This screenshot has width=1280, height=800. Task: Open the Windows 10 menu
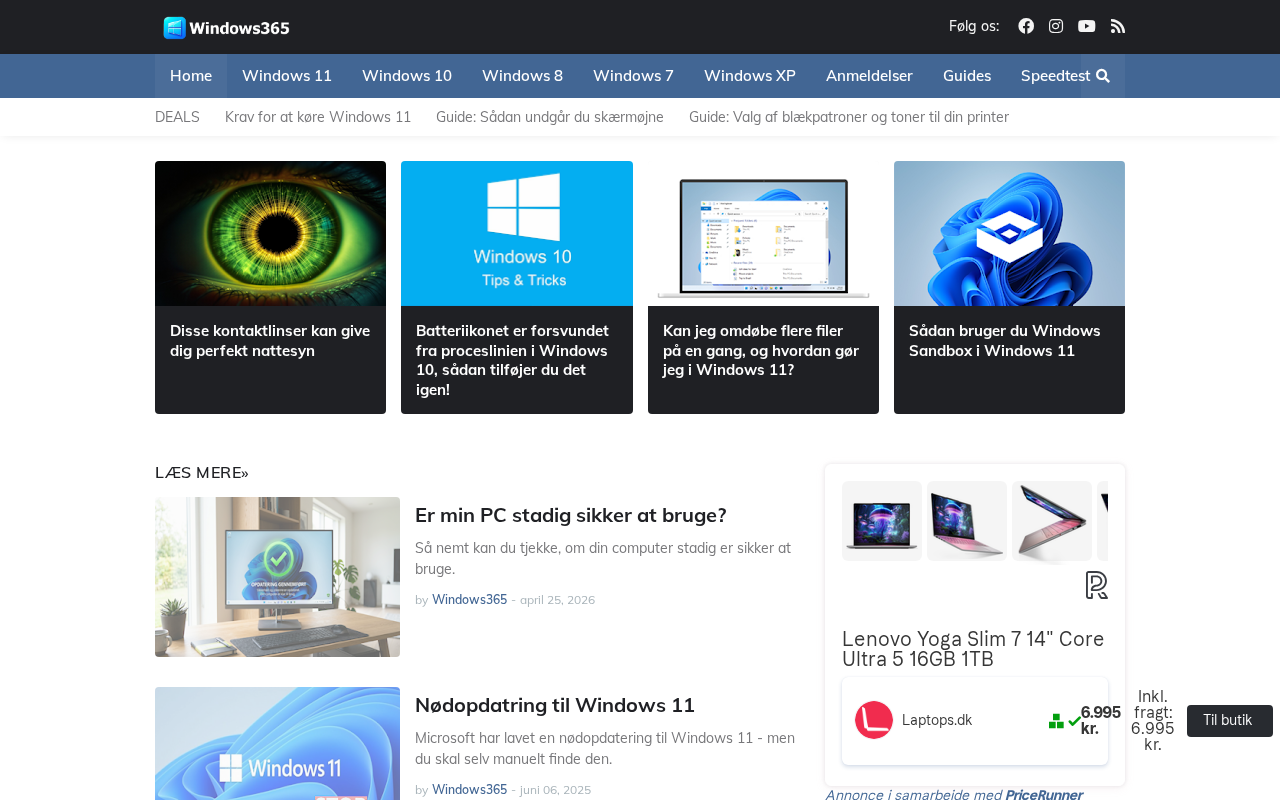point(407,76)
